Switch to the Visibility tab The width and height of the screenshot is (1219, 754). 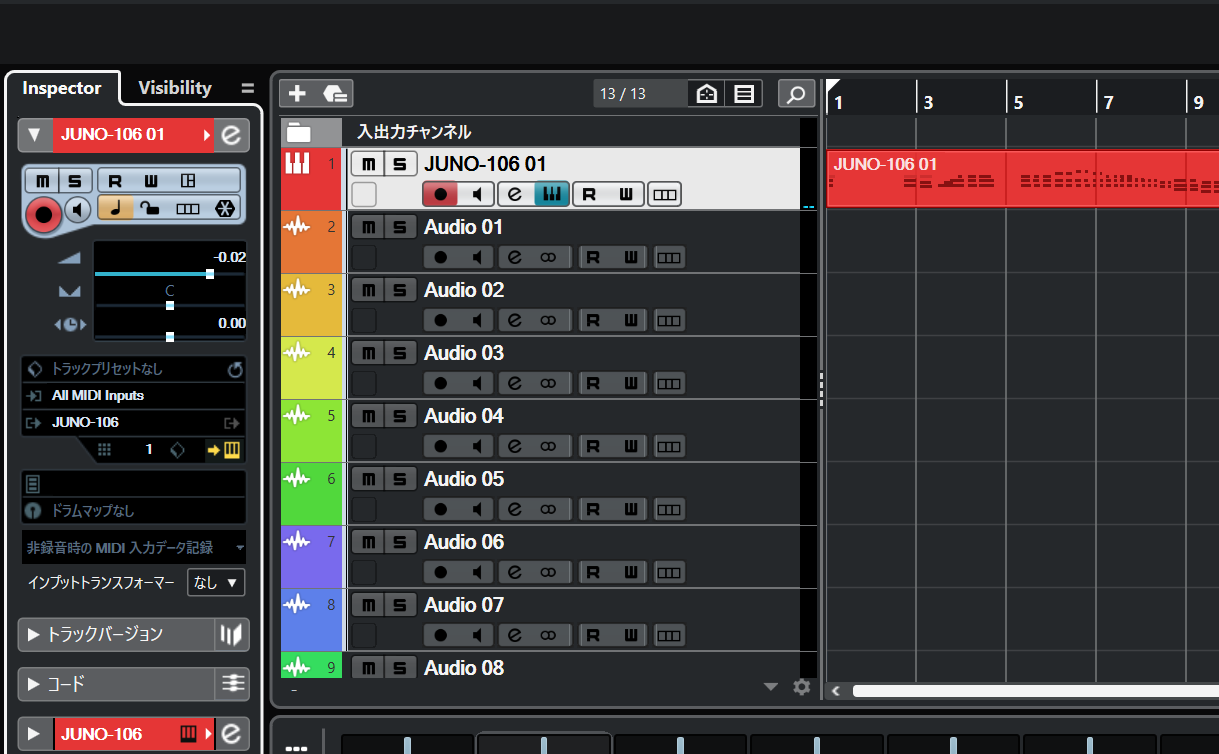pos(175,88)
